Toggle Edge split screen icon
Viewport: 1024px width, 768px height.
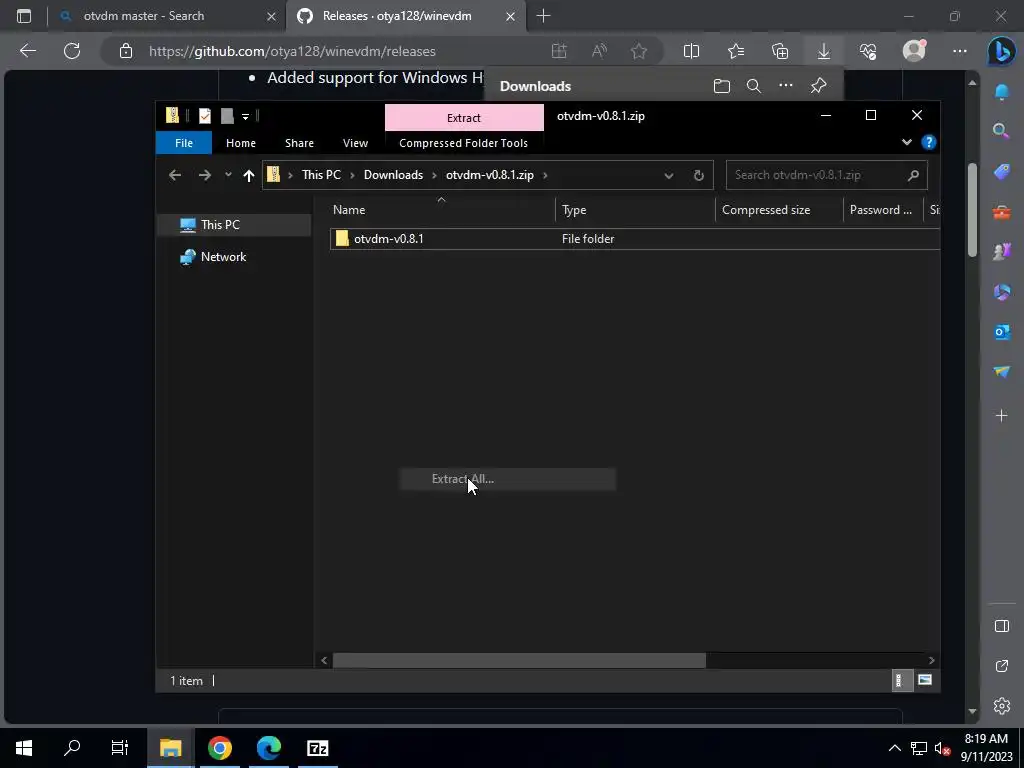click(691, 51)
